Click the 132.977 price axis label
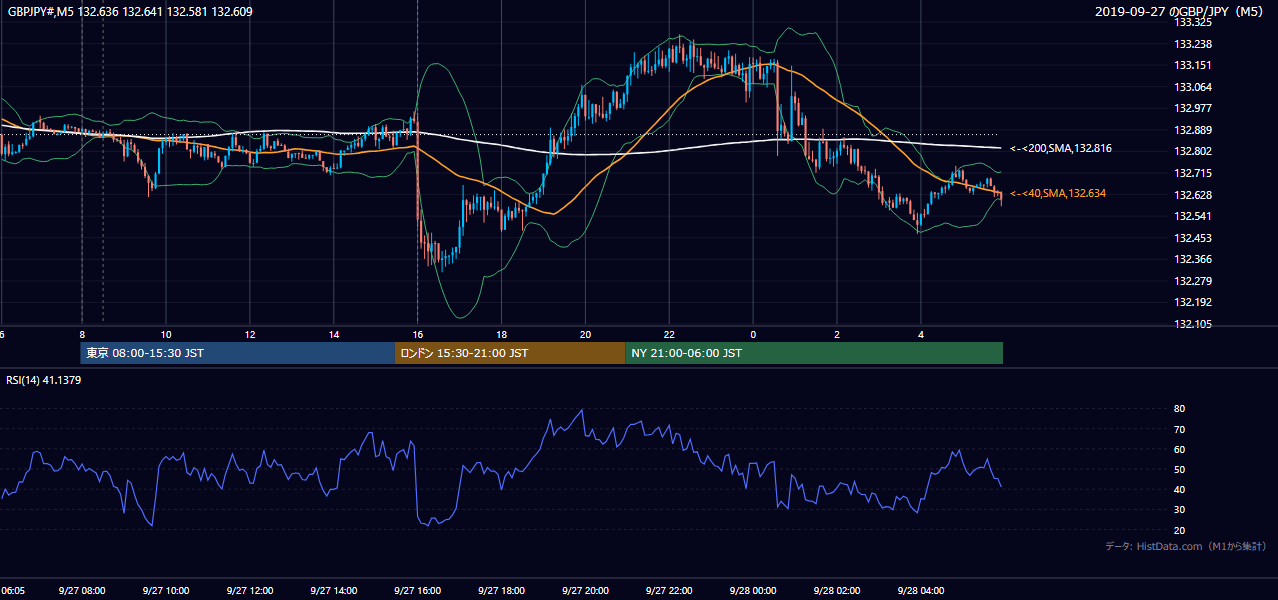The height and width of the screenshot is (600, 1278). tap(1193, 108)
